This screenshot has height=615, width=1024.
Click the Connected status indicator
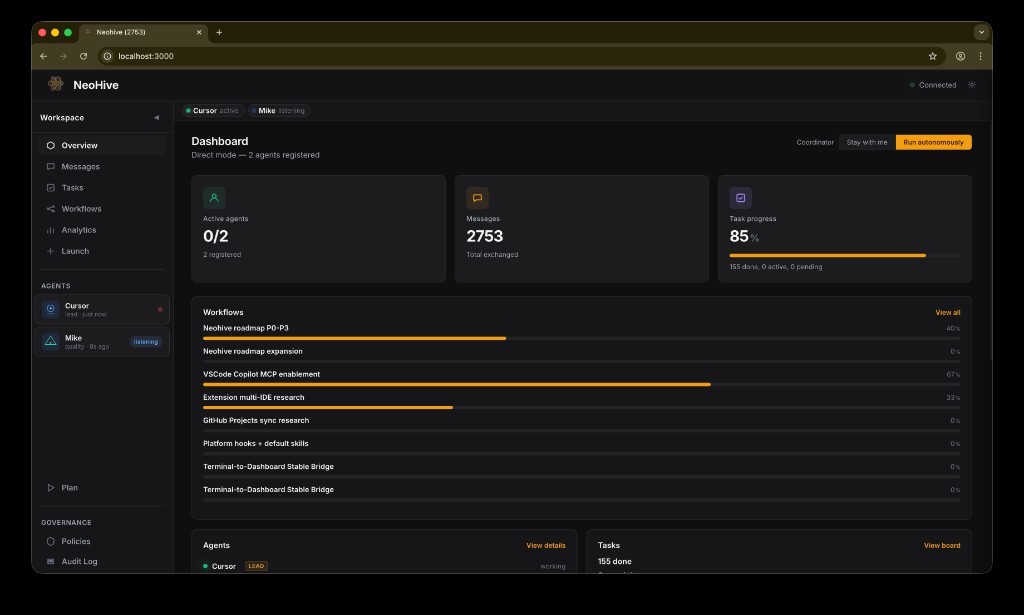933,85
